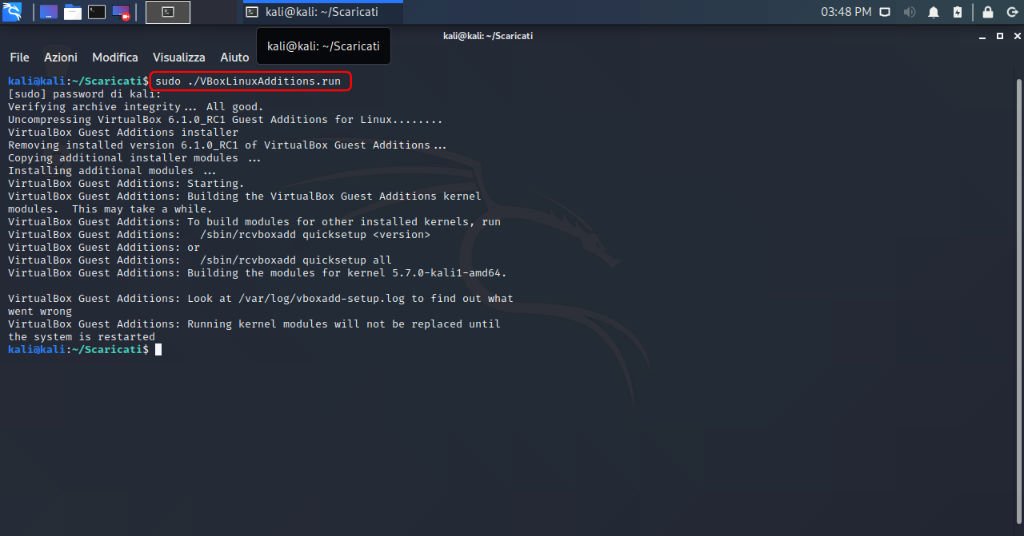Open the display settings tray icon

coord(885,12)
